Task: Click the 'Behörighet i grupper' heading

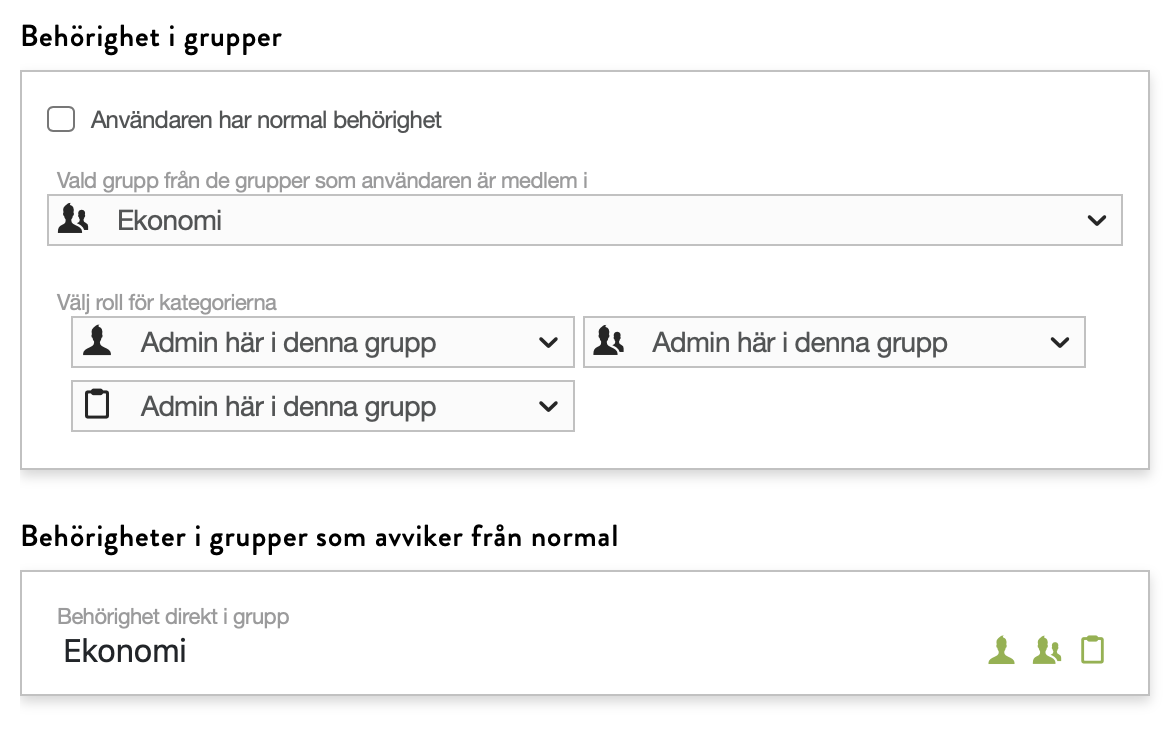Action: click(x=151, y=37)
